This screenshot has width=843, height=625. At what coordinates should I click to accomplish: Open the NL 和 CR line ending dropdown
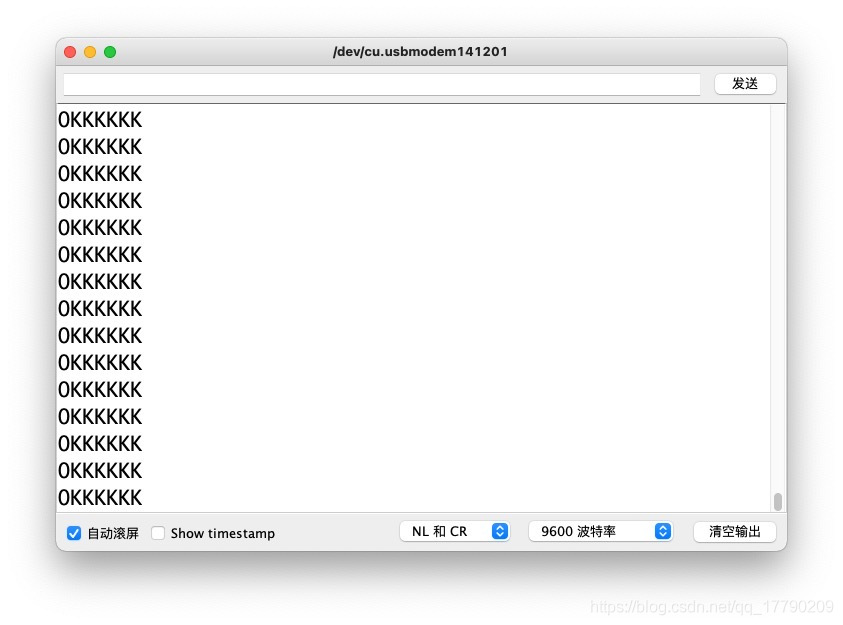[454, 532]
